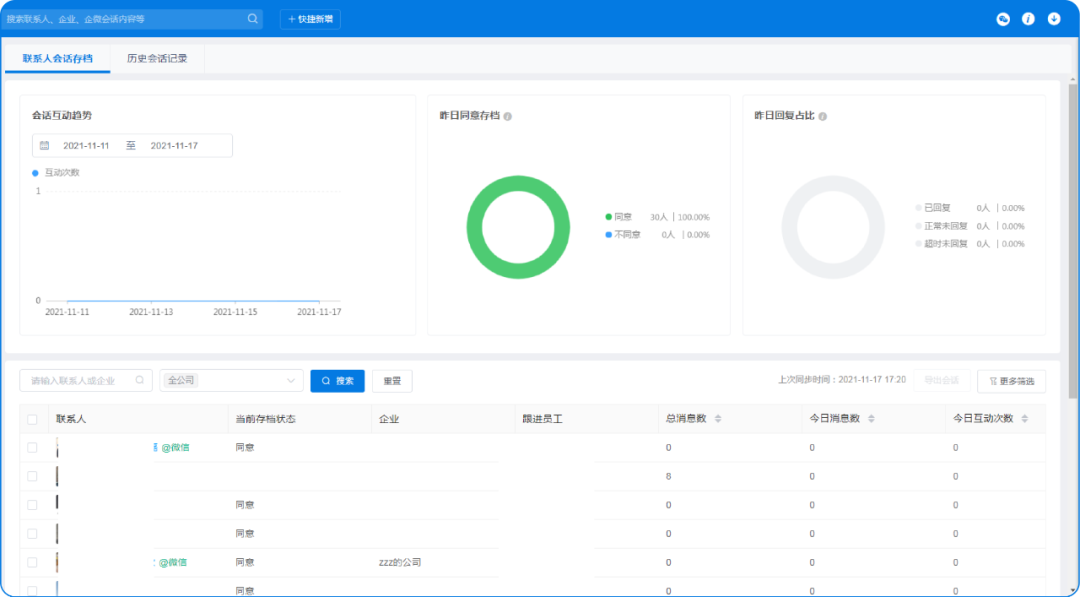The height and width of the screenshot is (597, 1080).
Task: Check the first contact row with @微信
Action: 32,448
